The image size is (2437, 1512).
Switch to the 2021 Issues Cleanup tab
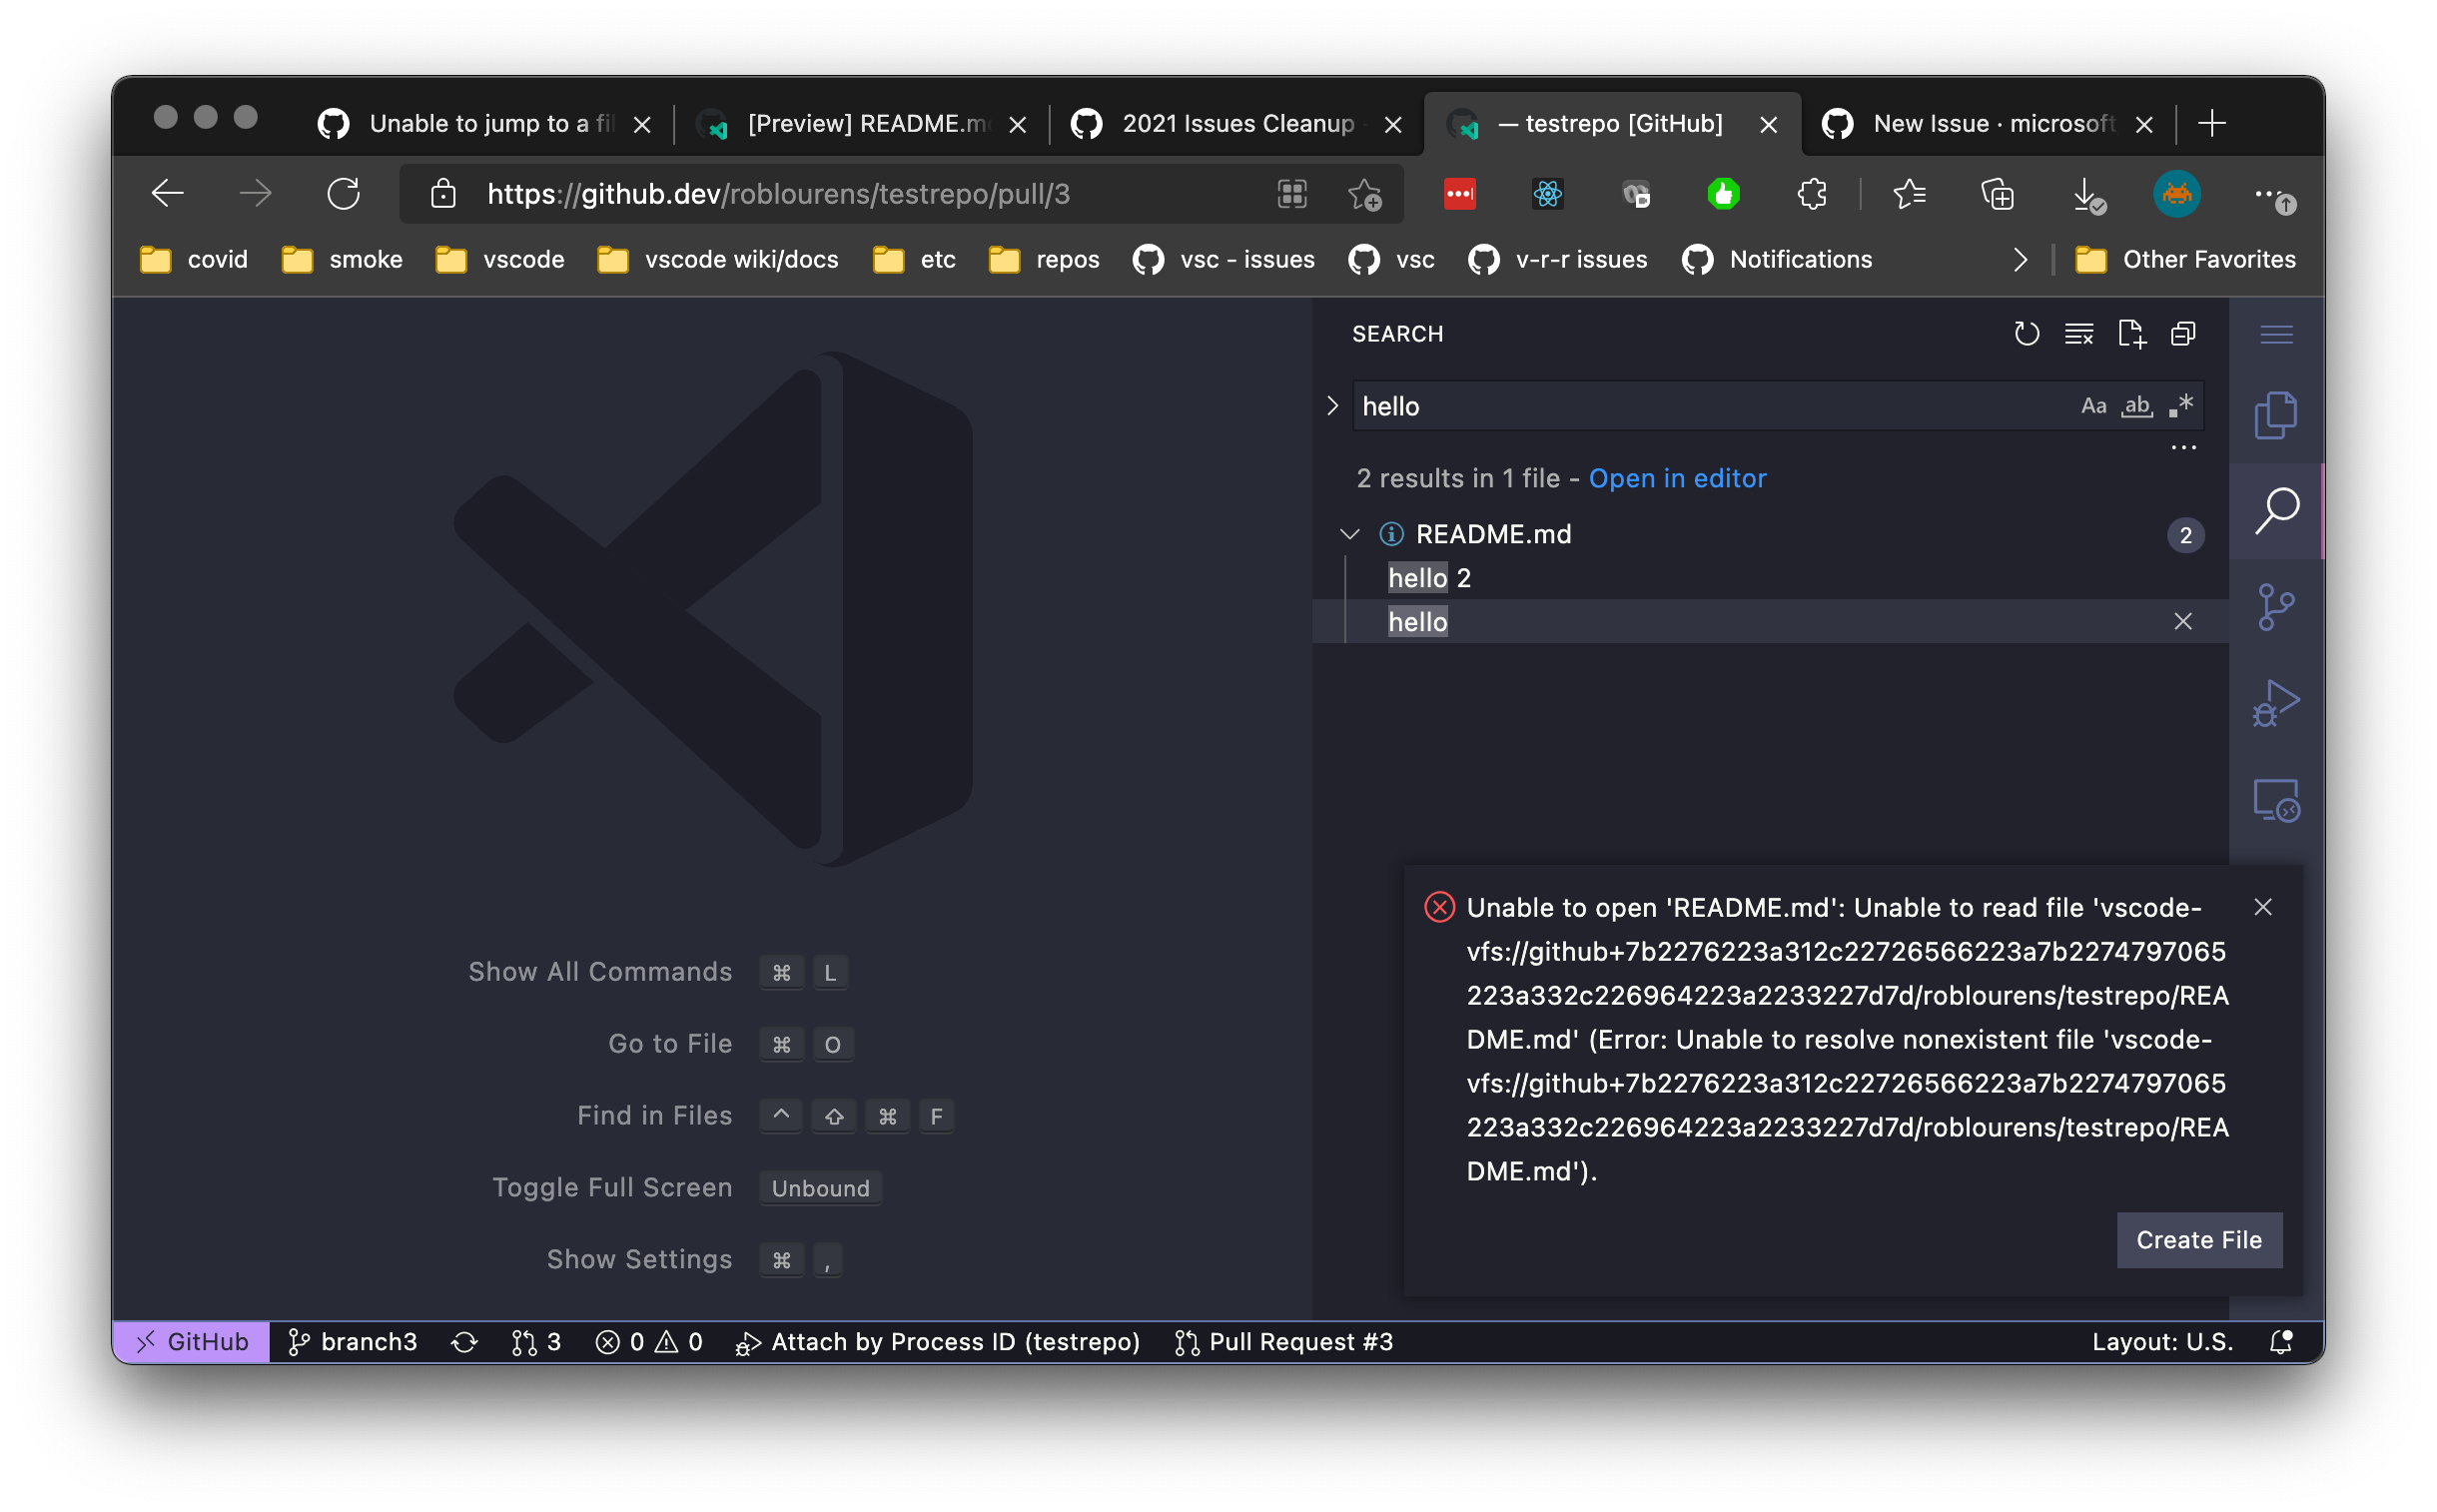[x=1235, y=124]
